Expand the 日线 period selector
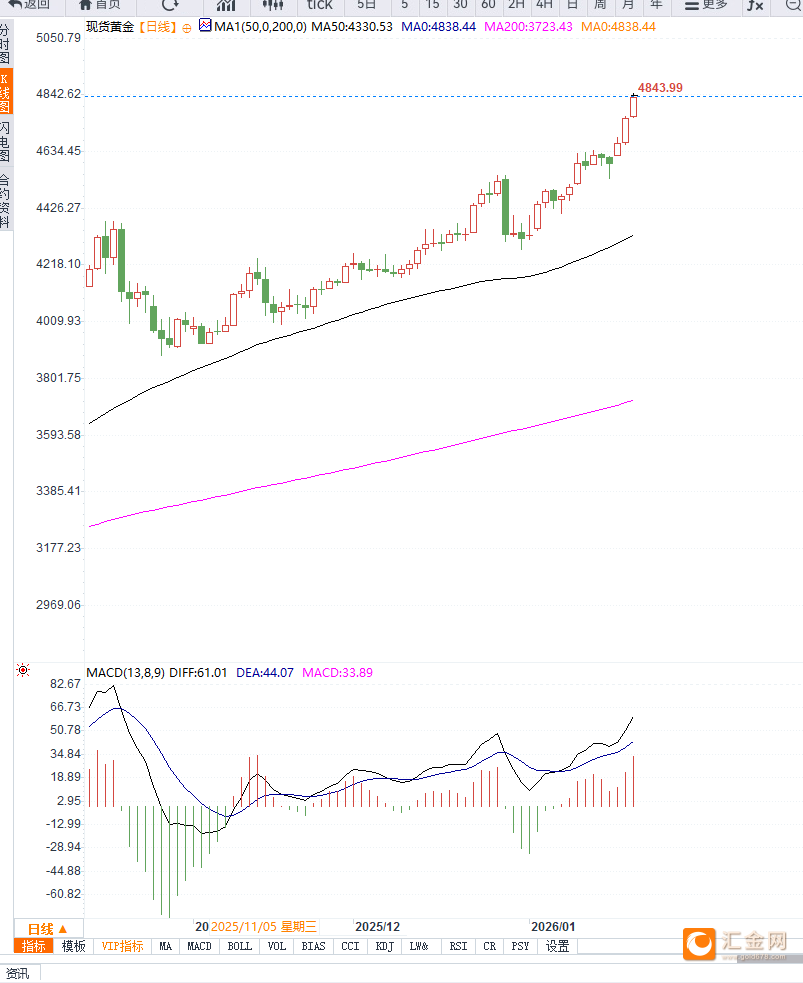The height and width of the screenshot is (983, 803). point(48,928)
